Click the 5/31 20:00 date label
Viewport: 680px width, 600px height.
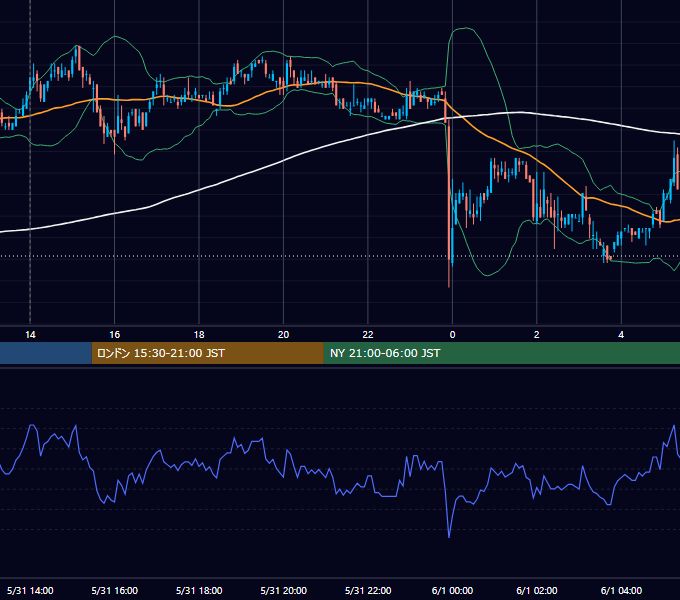pos(283,590)
